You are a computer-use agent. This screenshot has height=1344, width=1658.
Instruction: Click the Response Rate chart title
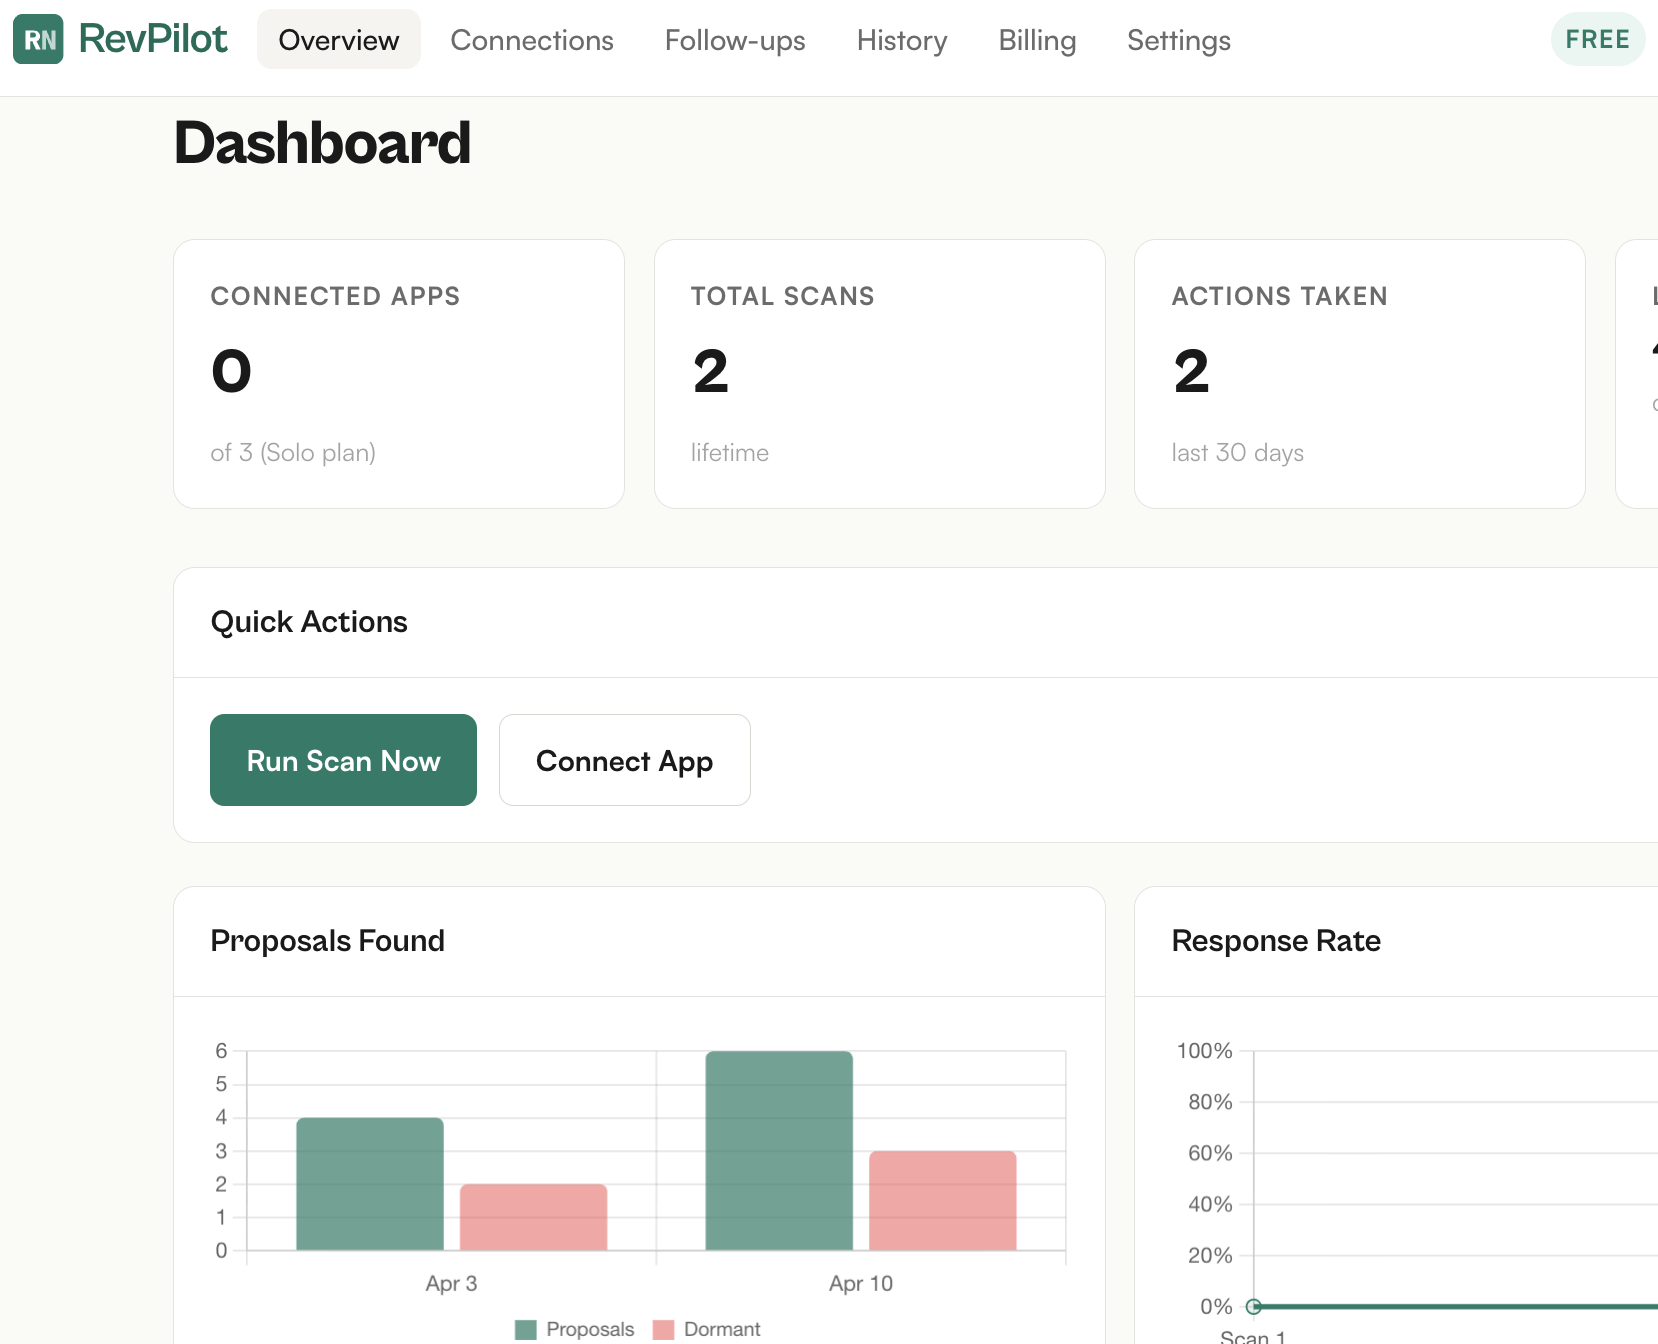point(1276,941)
